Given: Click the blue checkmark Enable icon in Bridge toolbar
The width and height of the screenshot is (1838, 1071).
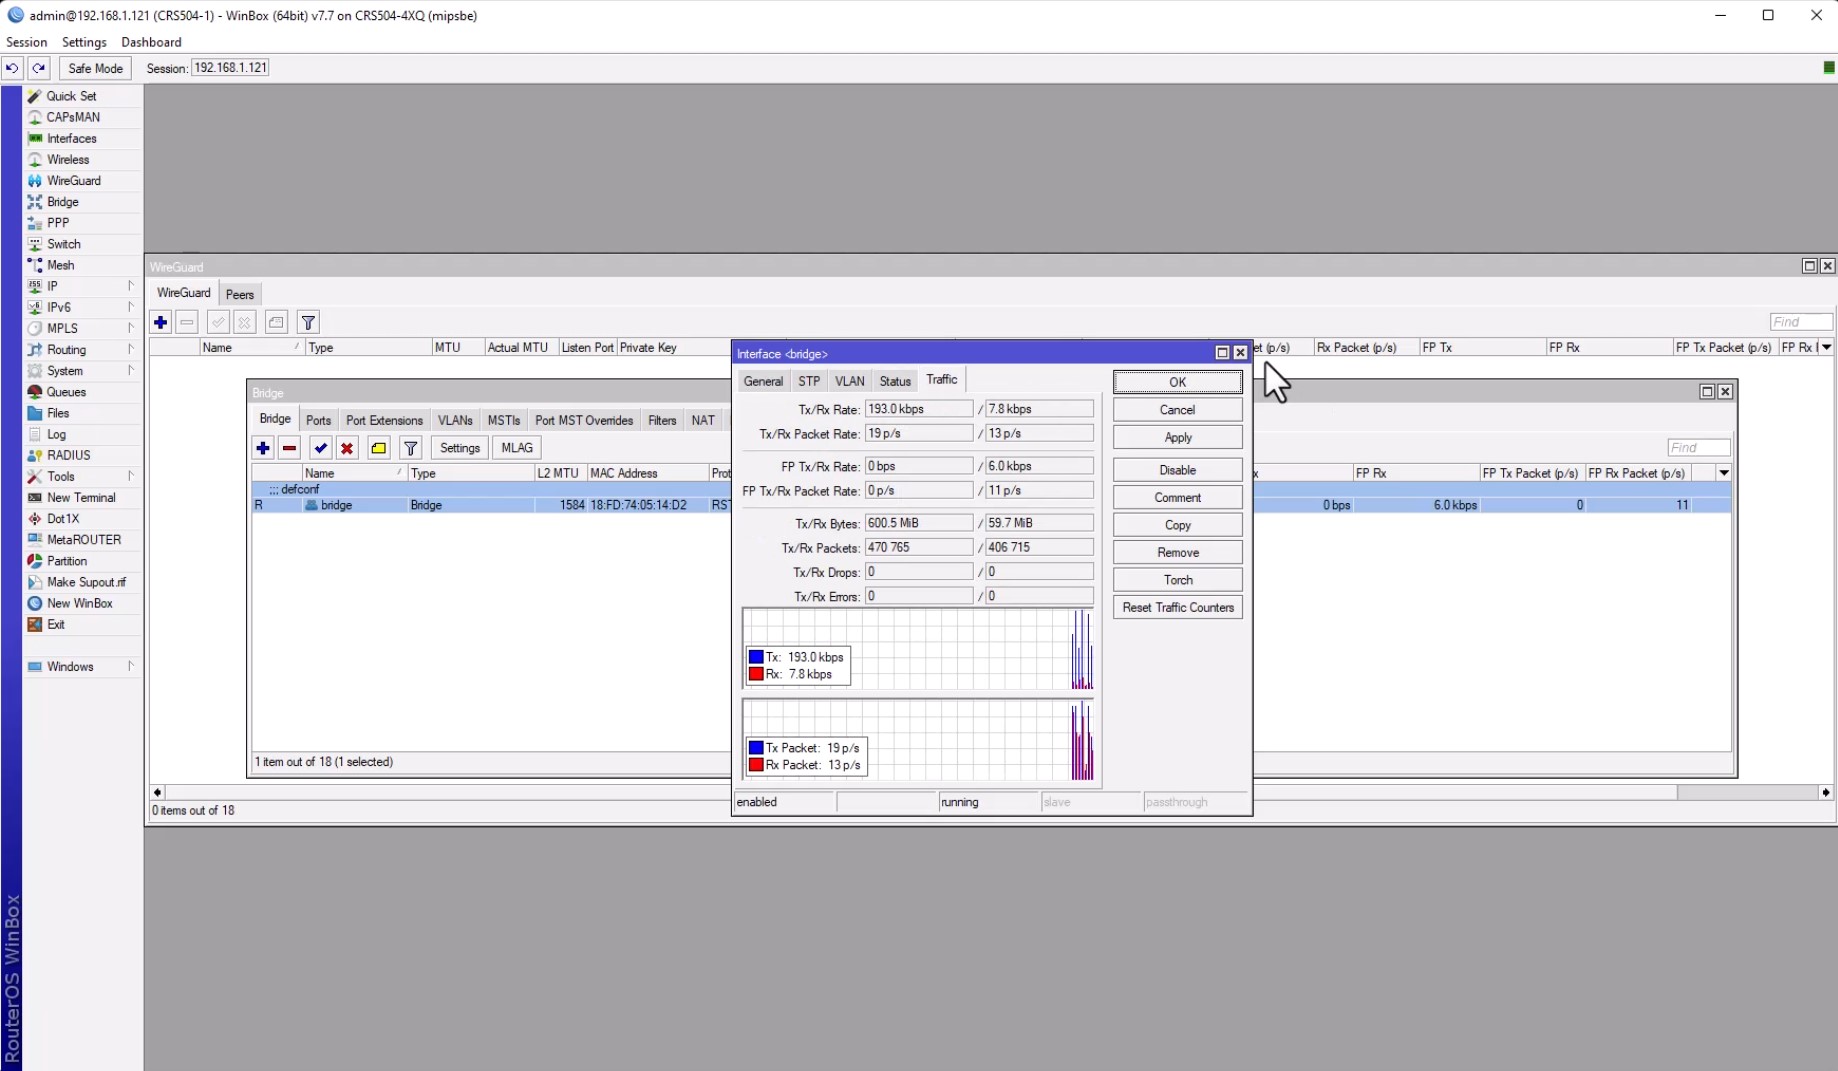Looking at the screenshot, I should pyautogui.click(x=320, y=448).
